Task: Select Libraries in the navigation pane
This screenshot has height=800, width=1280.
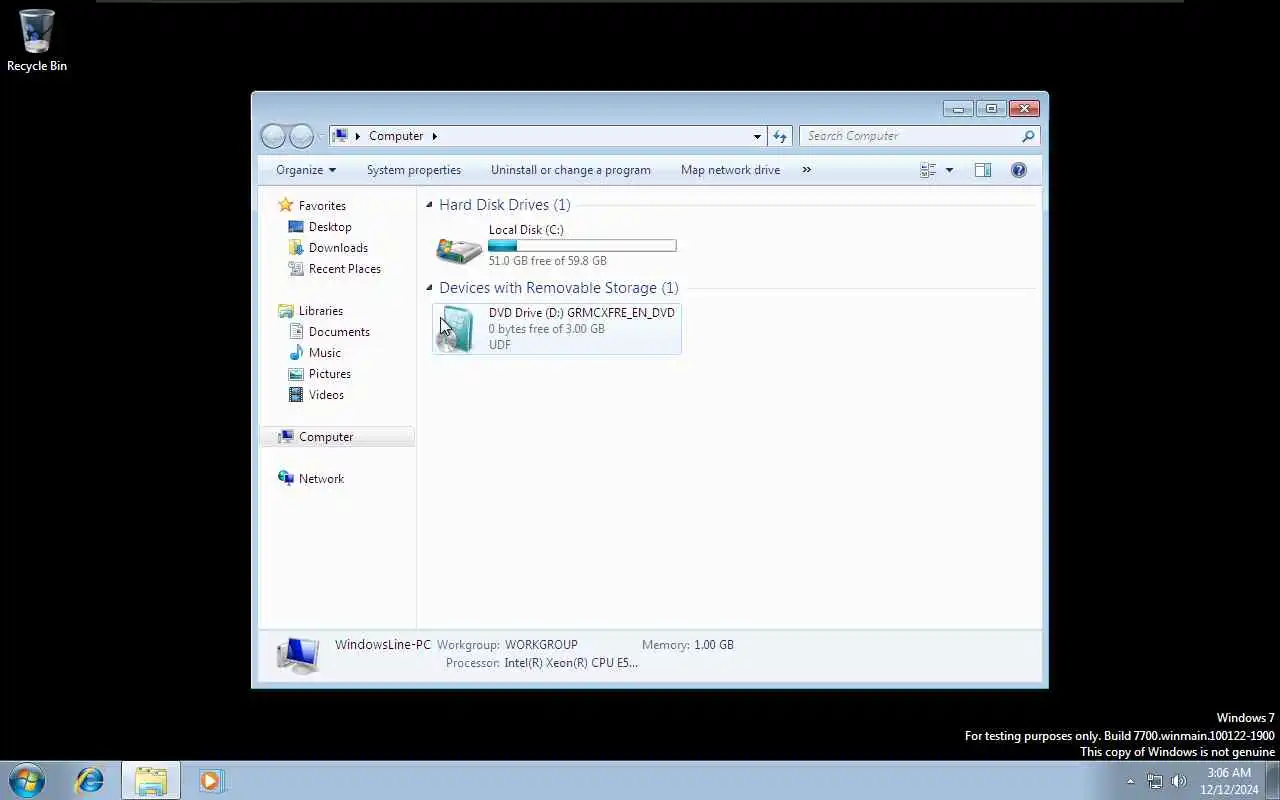Action: [320, 311]
